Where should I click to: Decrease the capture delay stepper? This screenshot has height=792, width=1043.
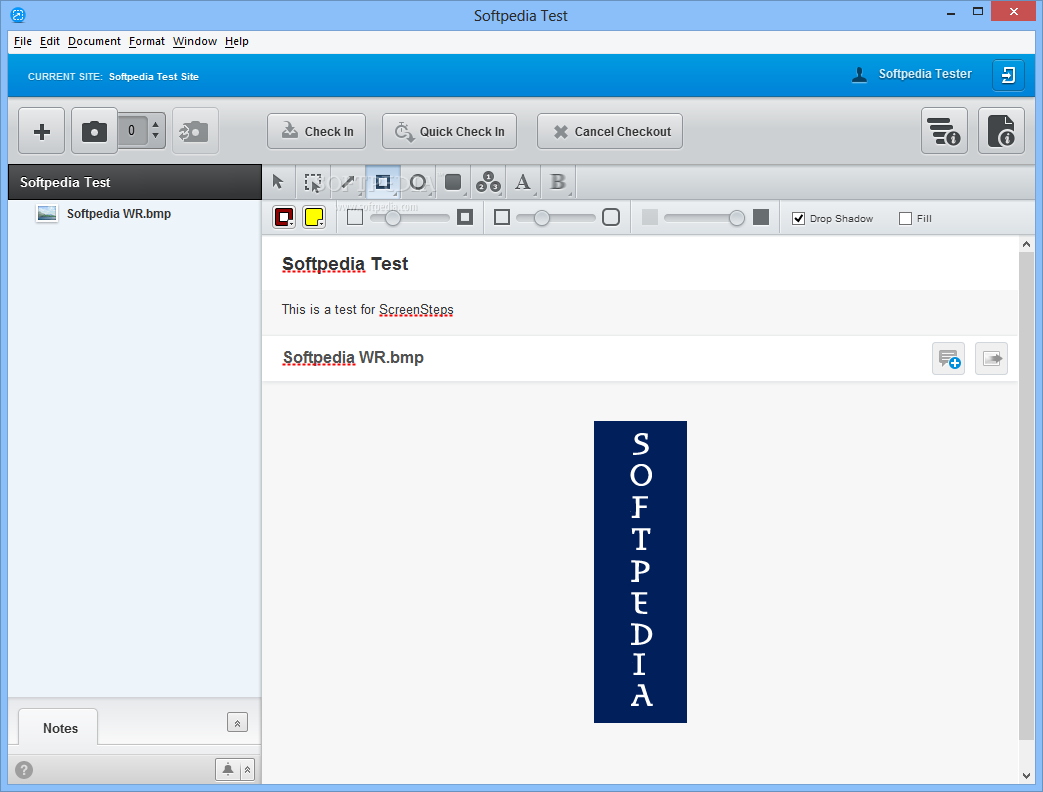[156, 136]
